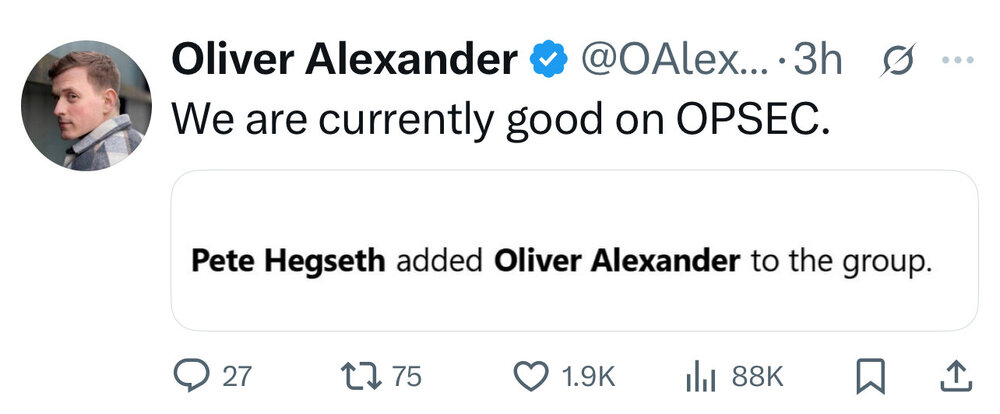Click the 1.9K likes count

pos(588,377)
